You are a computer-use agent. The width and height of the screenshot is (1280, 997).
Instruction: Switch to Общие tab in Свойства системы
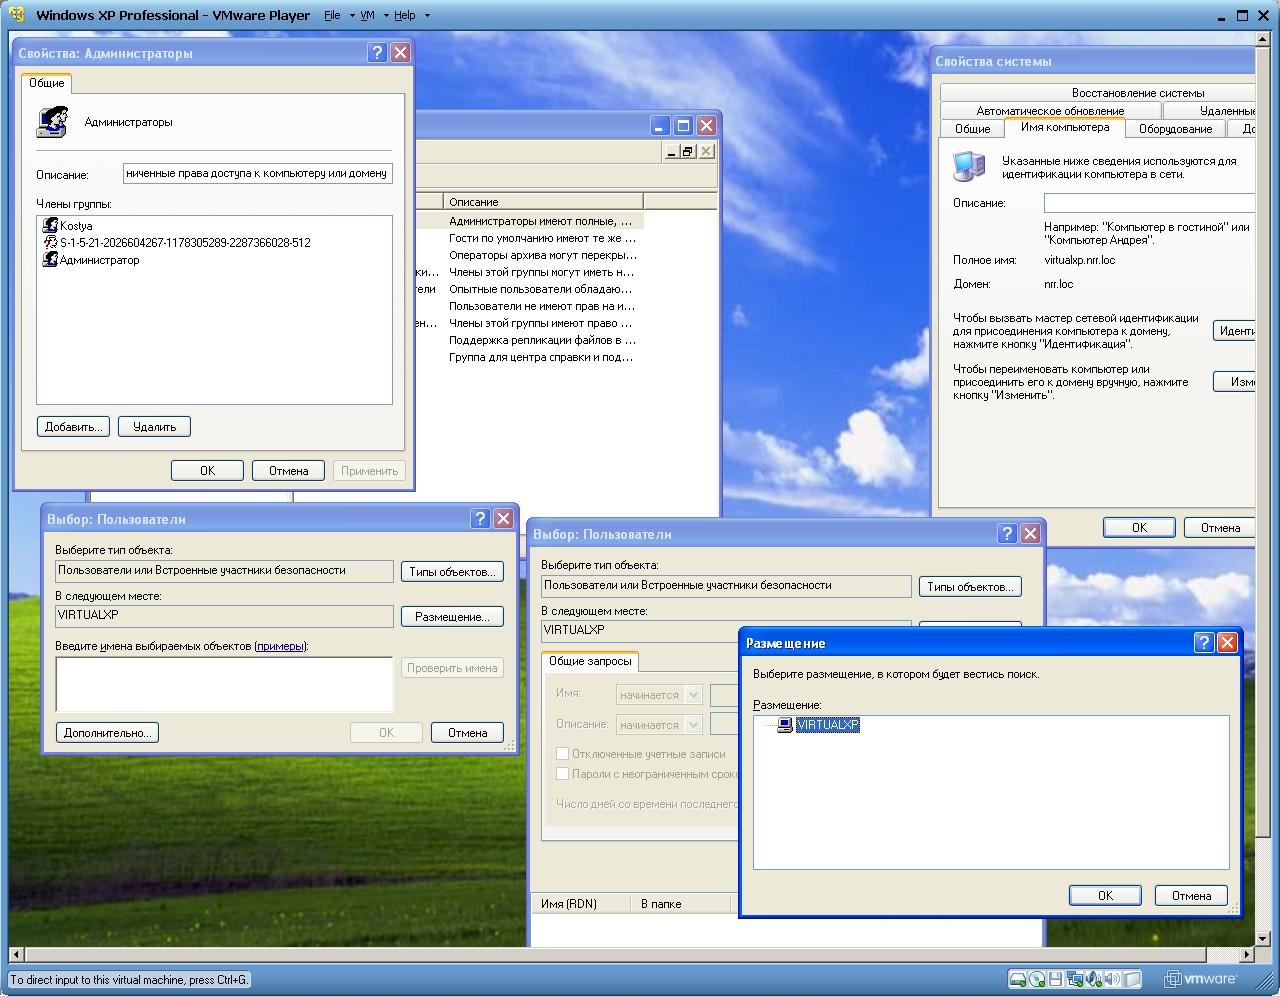coord(972,128)
